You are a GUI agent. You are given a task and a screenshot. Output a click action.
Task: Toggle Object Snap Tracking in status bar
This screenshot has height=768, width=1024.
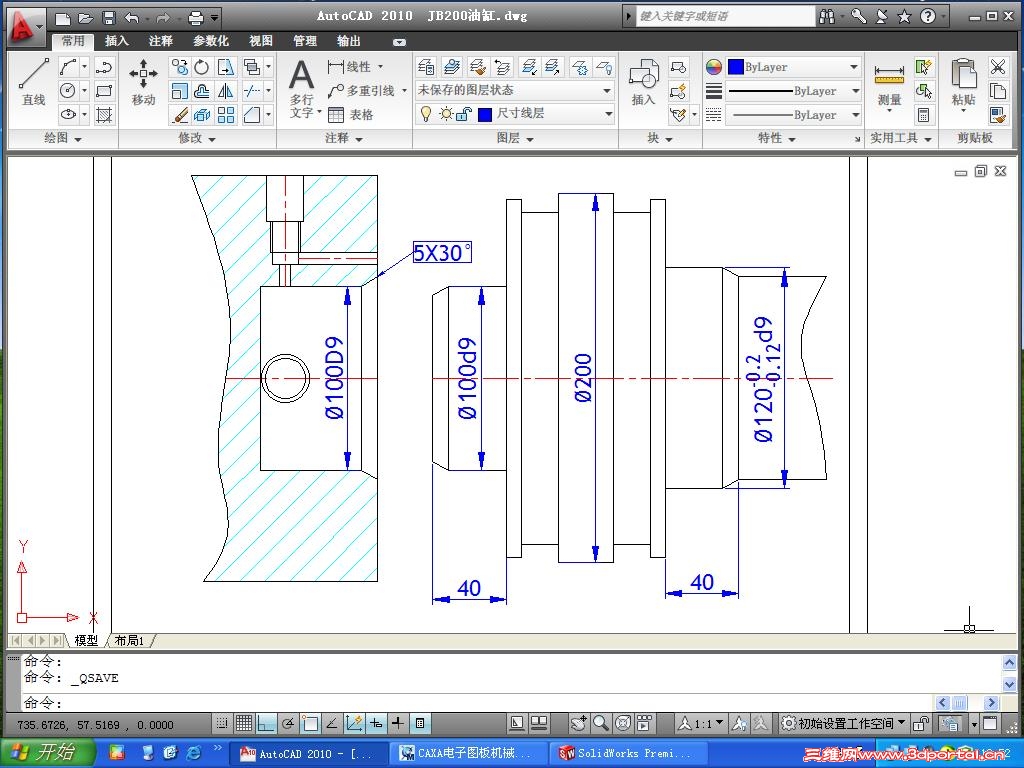[332, 724]
